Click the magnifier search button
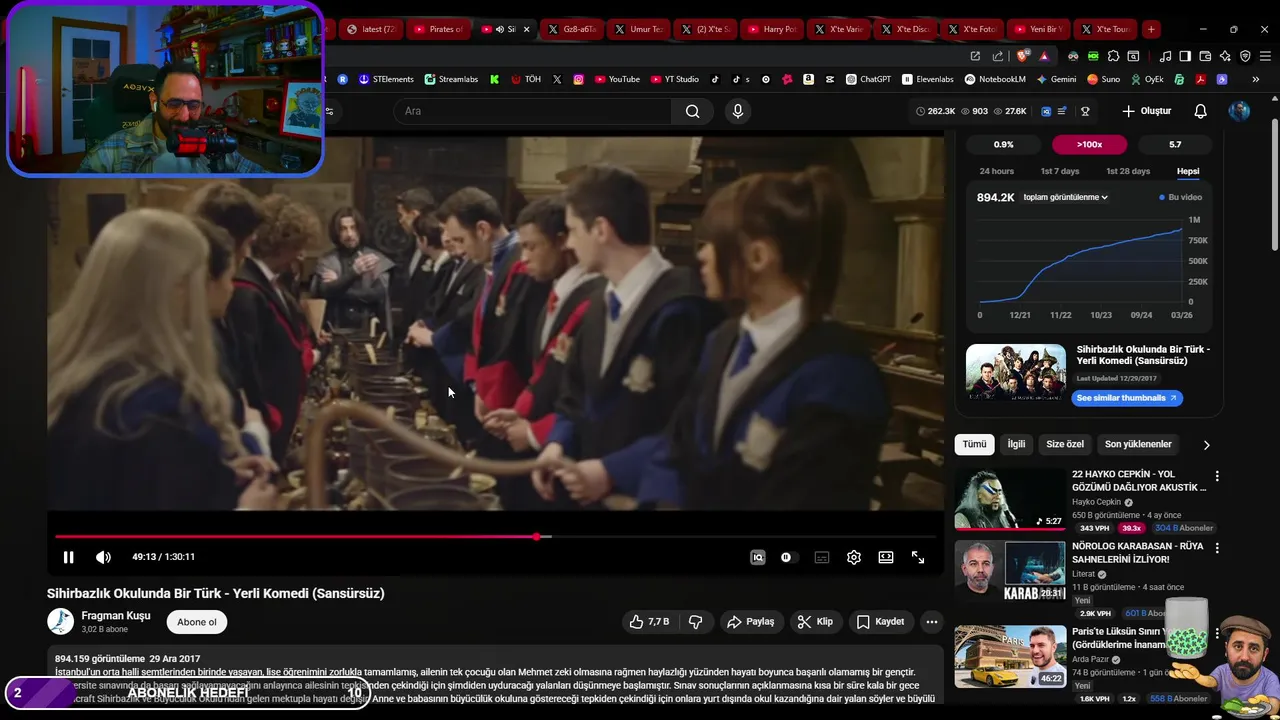This screenshot has height=720, width=1280. click(x=692, y=111)
